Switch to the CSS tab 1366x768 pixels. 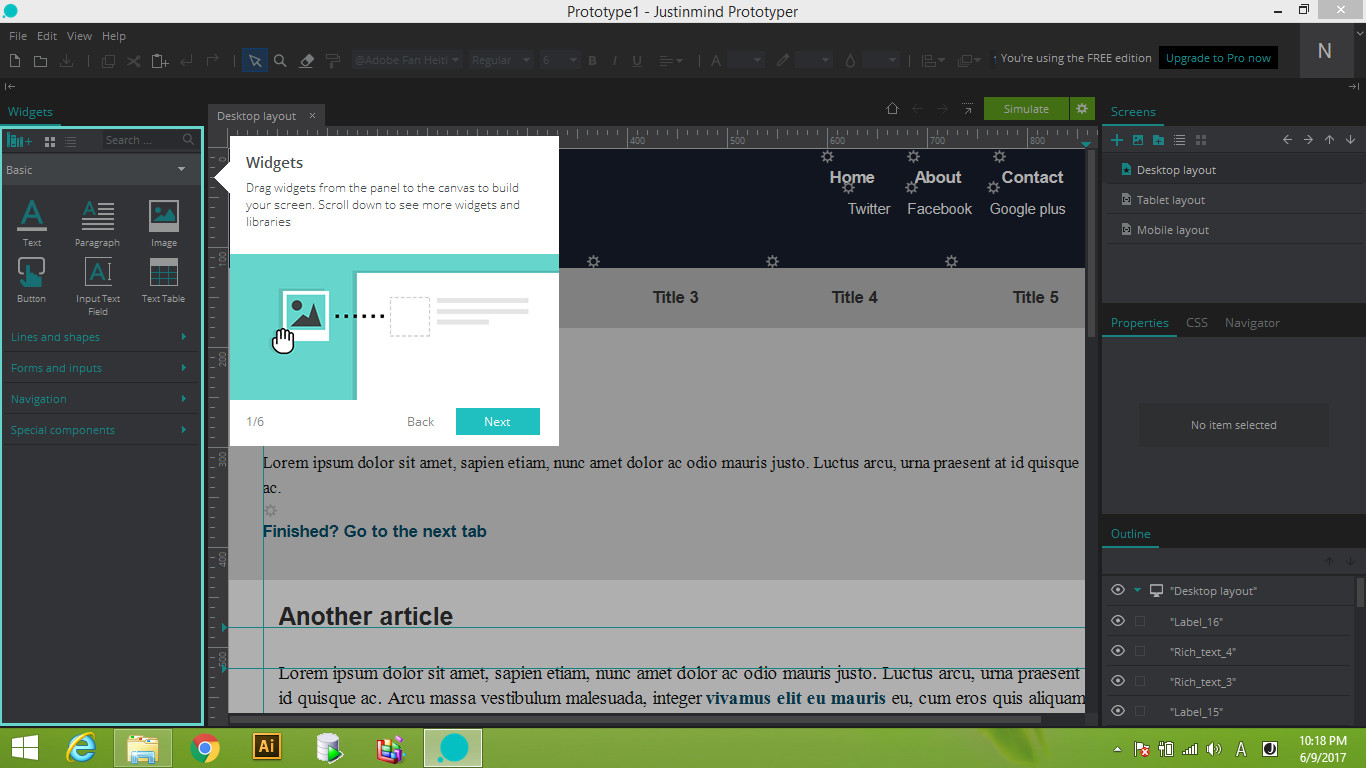(x=1196, y=323)
